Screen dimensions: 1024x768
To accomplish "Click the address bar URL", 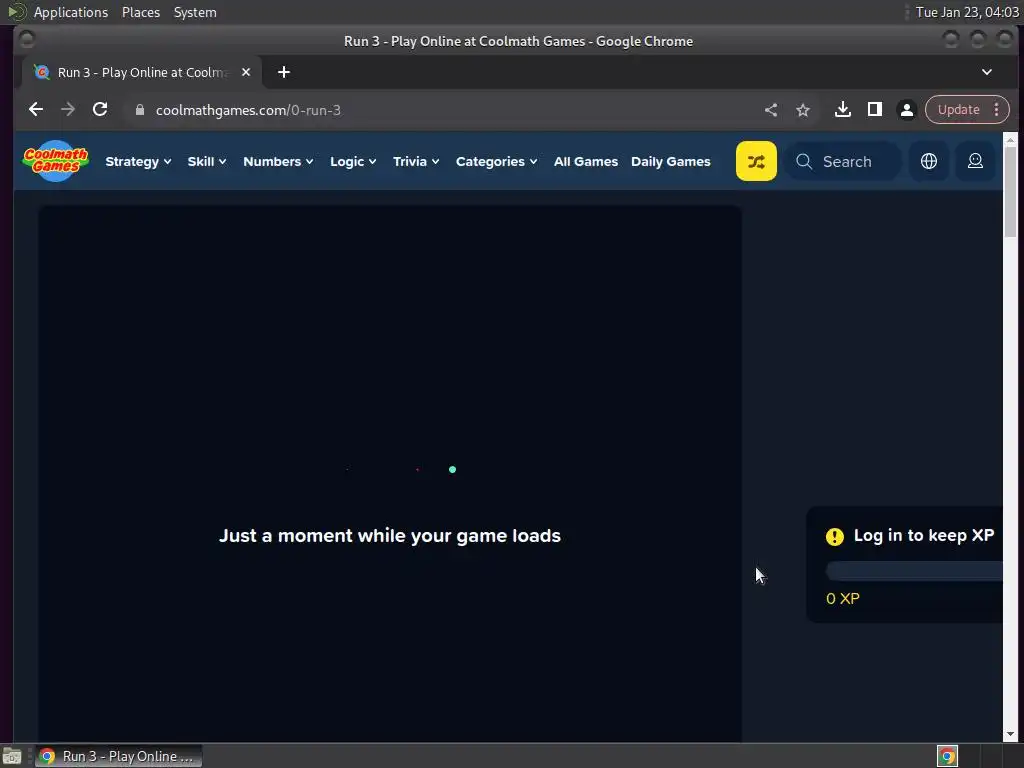I will tap(248, 110).
